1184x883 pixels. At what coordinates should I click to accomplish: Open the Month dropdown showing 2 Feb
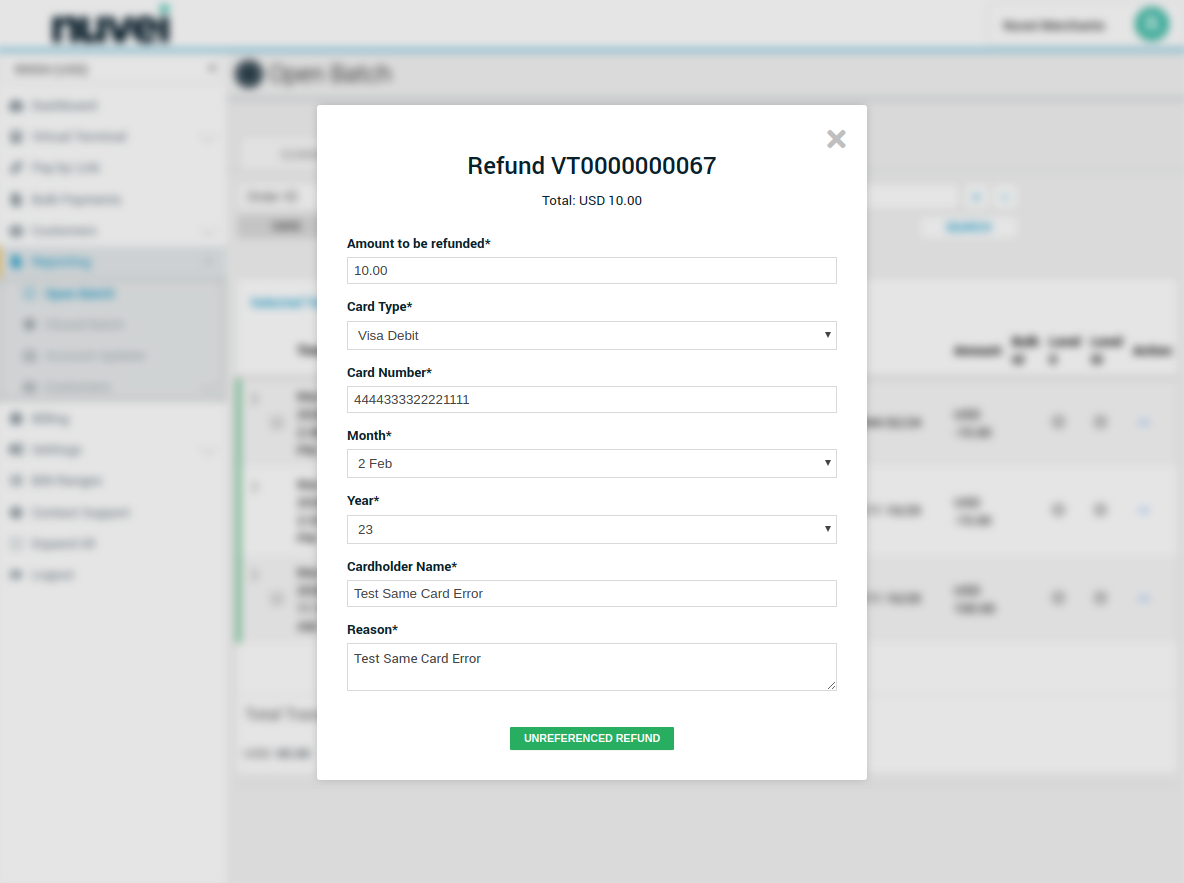[x=591, y=464]
